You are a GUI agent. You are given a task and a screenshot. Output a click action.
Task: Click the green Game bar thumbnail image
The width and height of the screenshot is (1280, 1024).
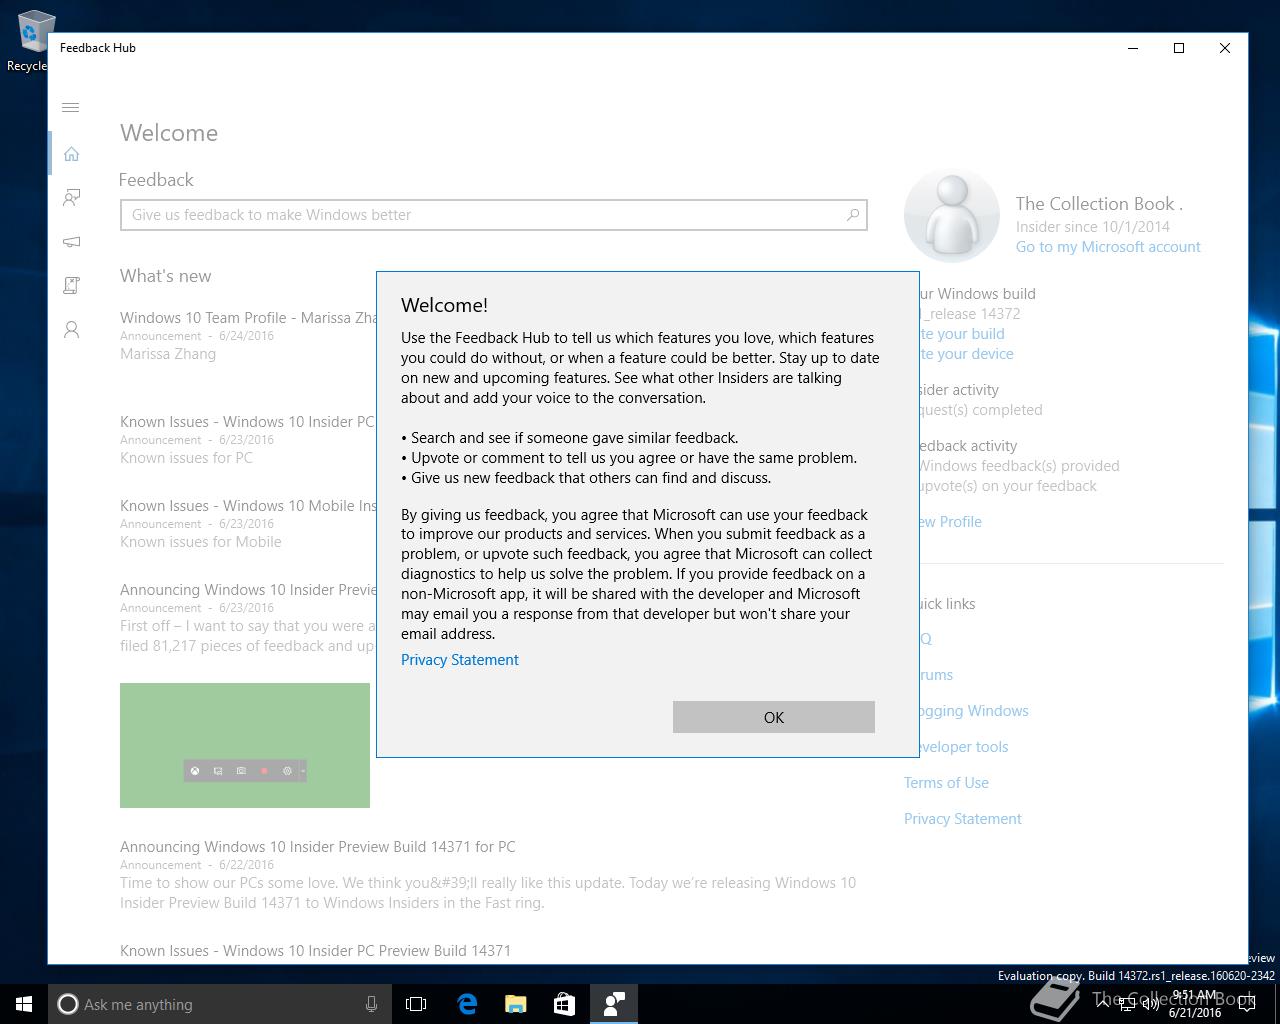[x=245, y=745]
